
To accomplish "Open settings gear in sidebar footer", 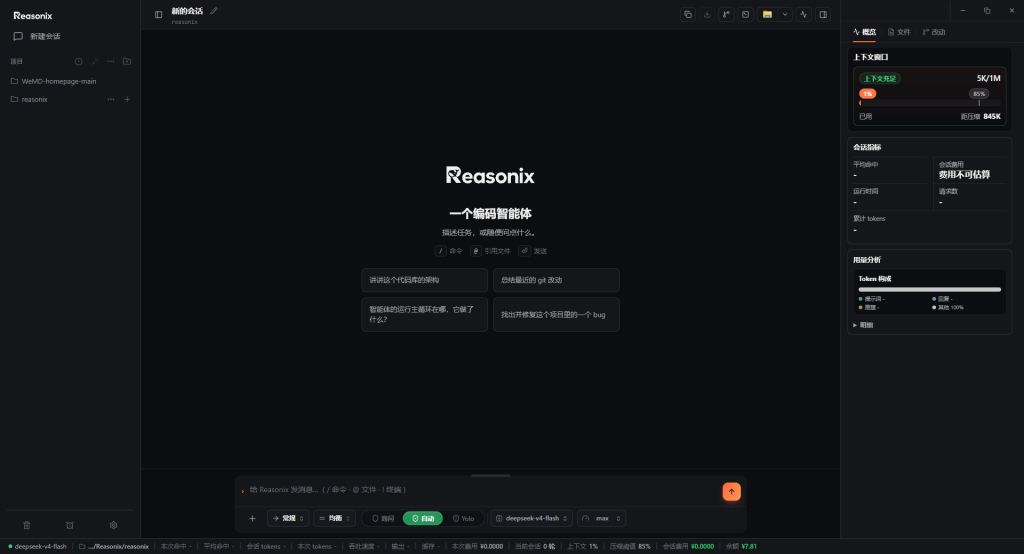I will click(114, 525).
